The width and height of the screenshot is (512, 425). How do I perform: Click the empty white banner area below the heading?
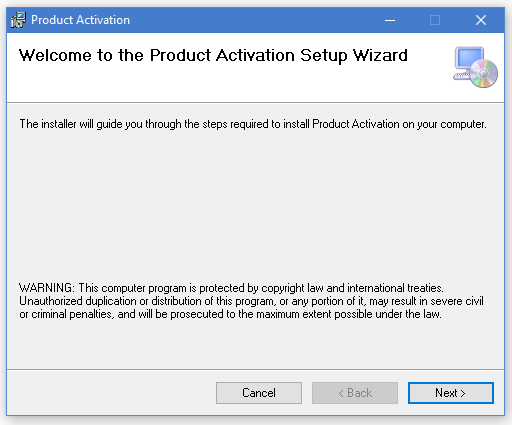(x=227, y=85)
